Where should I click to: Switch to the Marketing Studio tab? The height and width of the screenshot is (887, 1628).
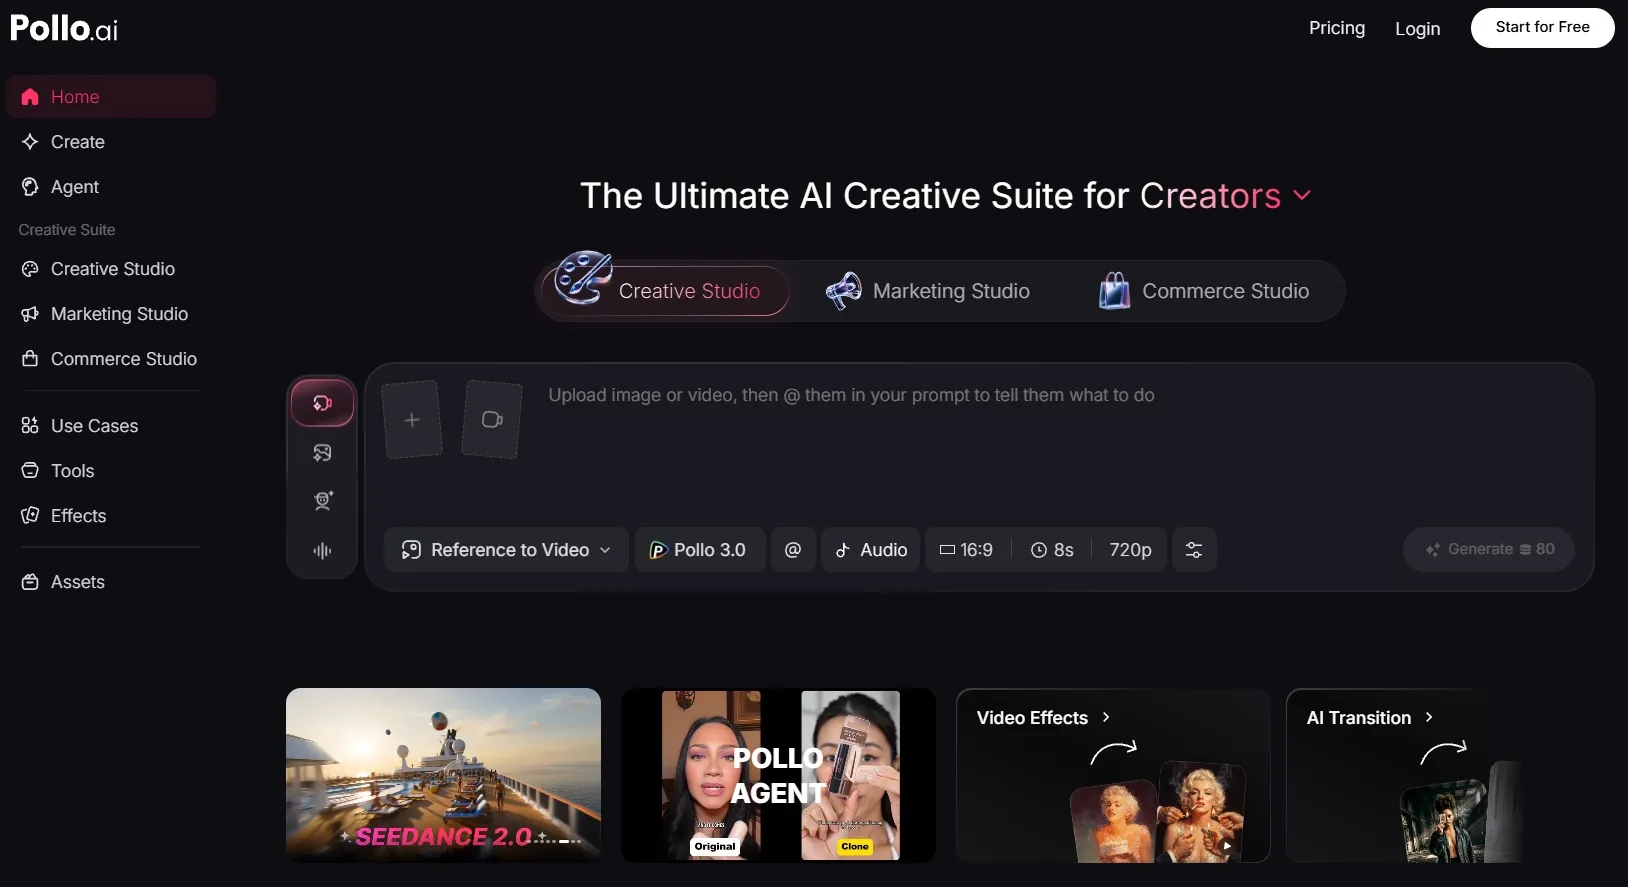click(928, 291)
